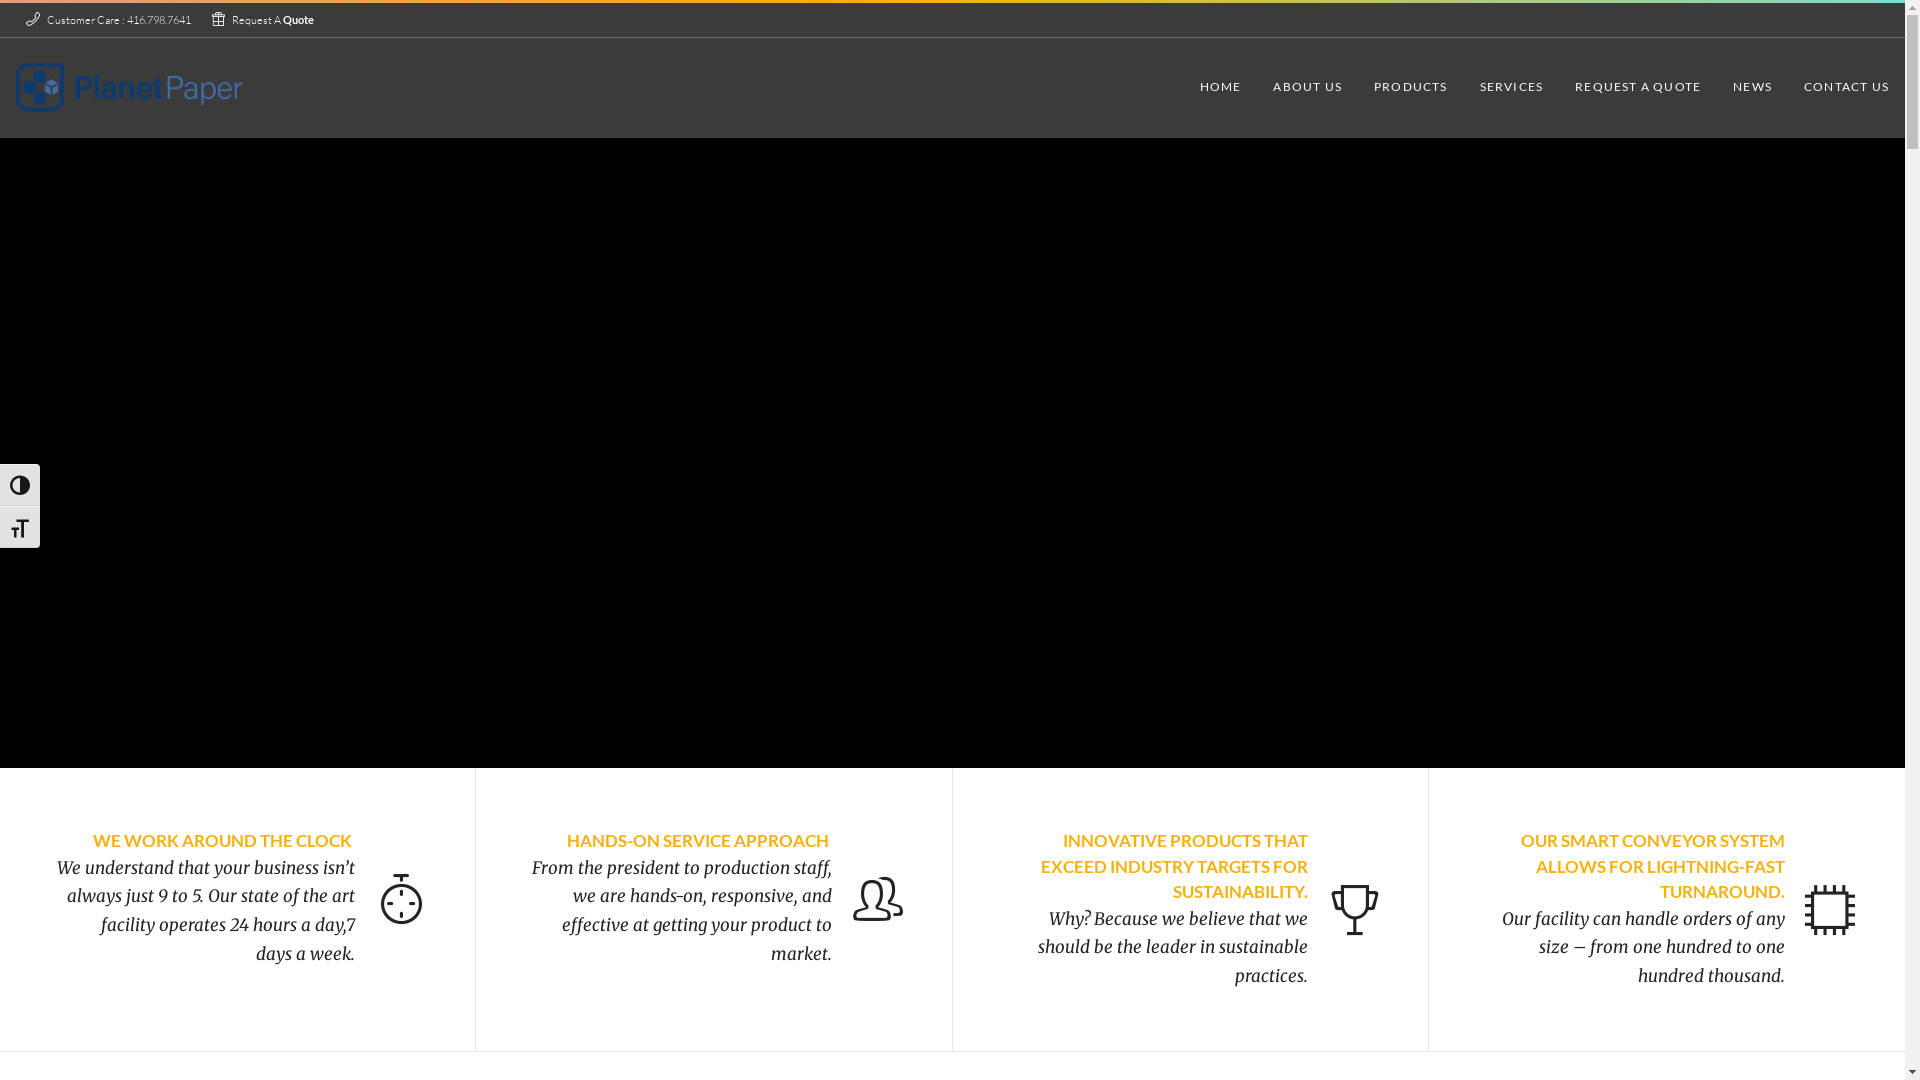Click the black hero banner area

coord(952,452)
